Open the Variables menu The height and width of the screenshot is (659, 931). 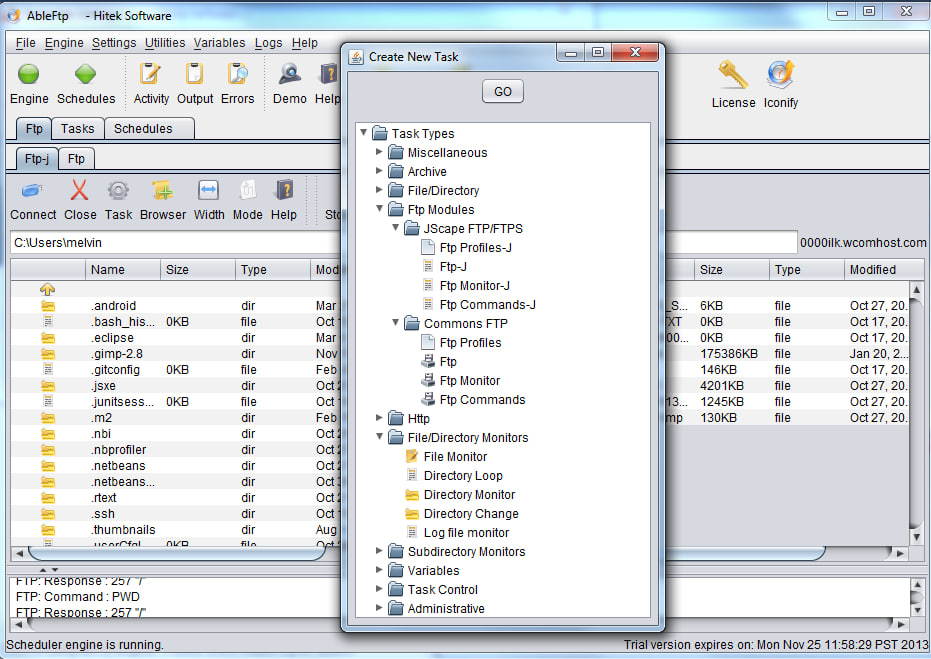pyautogui.click(x=220, y=43)
